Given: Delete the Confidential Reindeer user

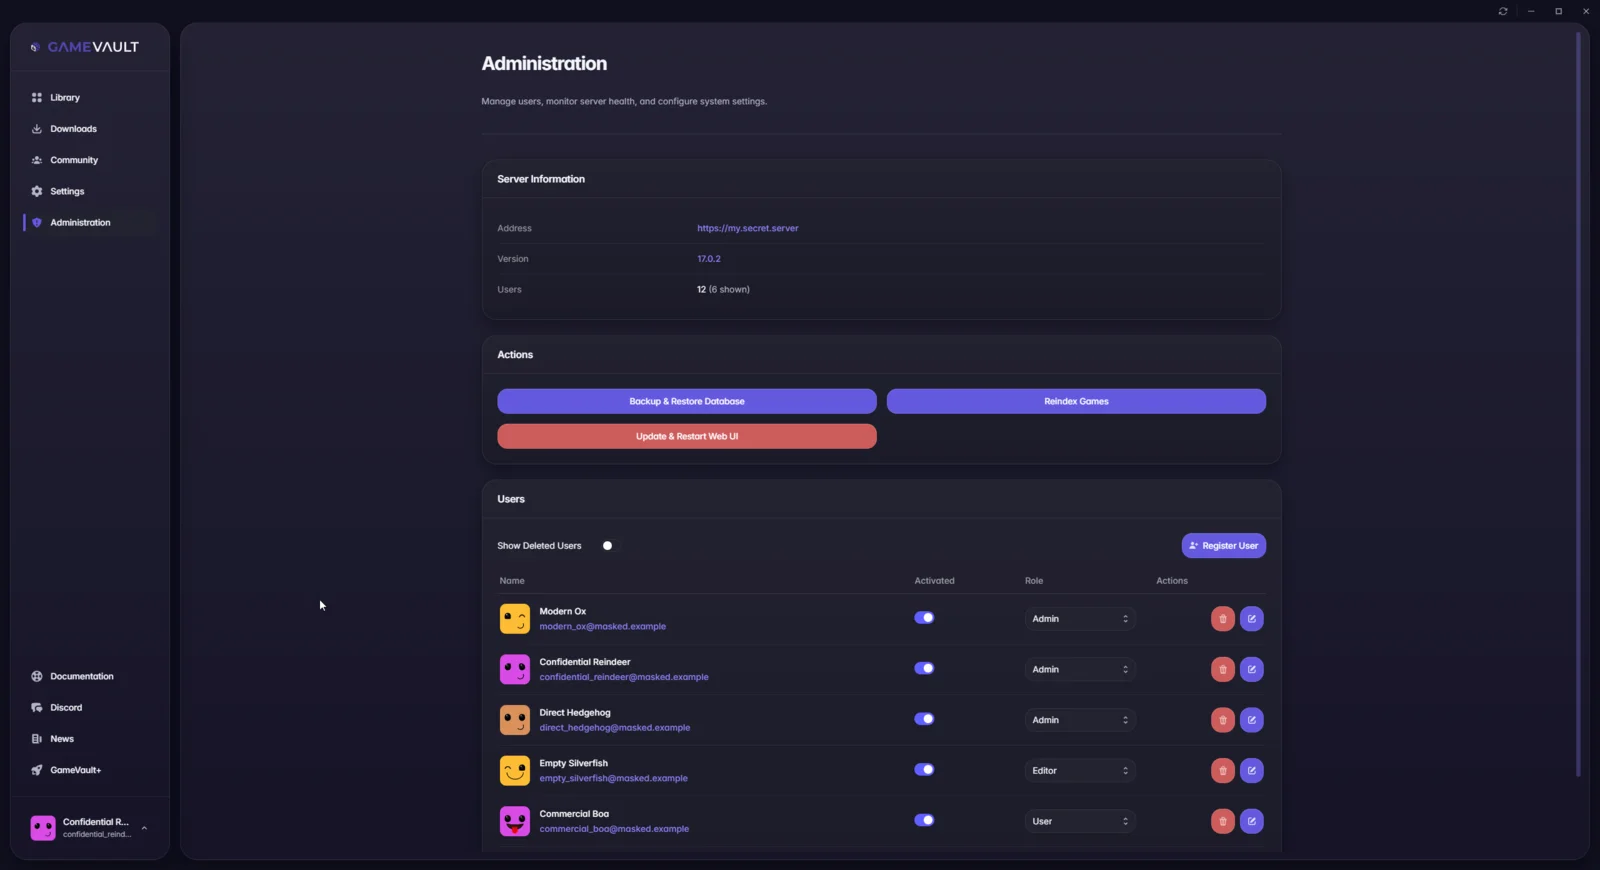Looking at the screenshot, I should pyautogui.click(x=1222, y=669).
